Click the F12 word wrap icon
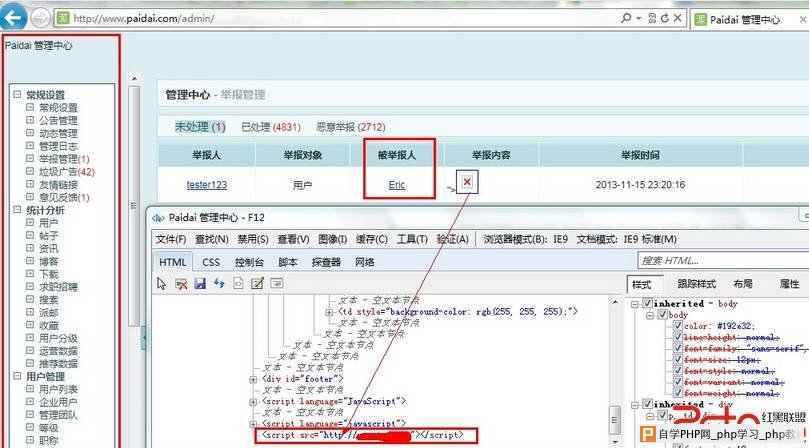 tap(277, 283)
